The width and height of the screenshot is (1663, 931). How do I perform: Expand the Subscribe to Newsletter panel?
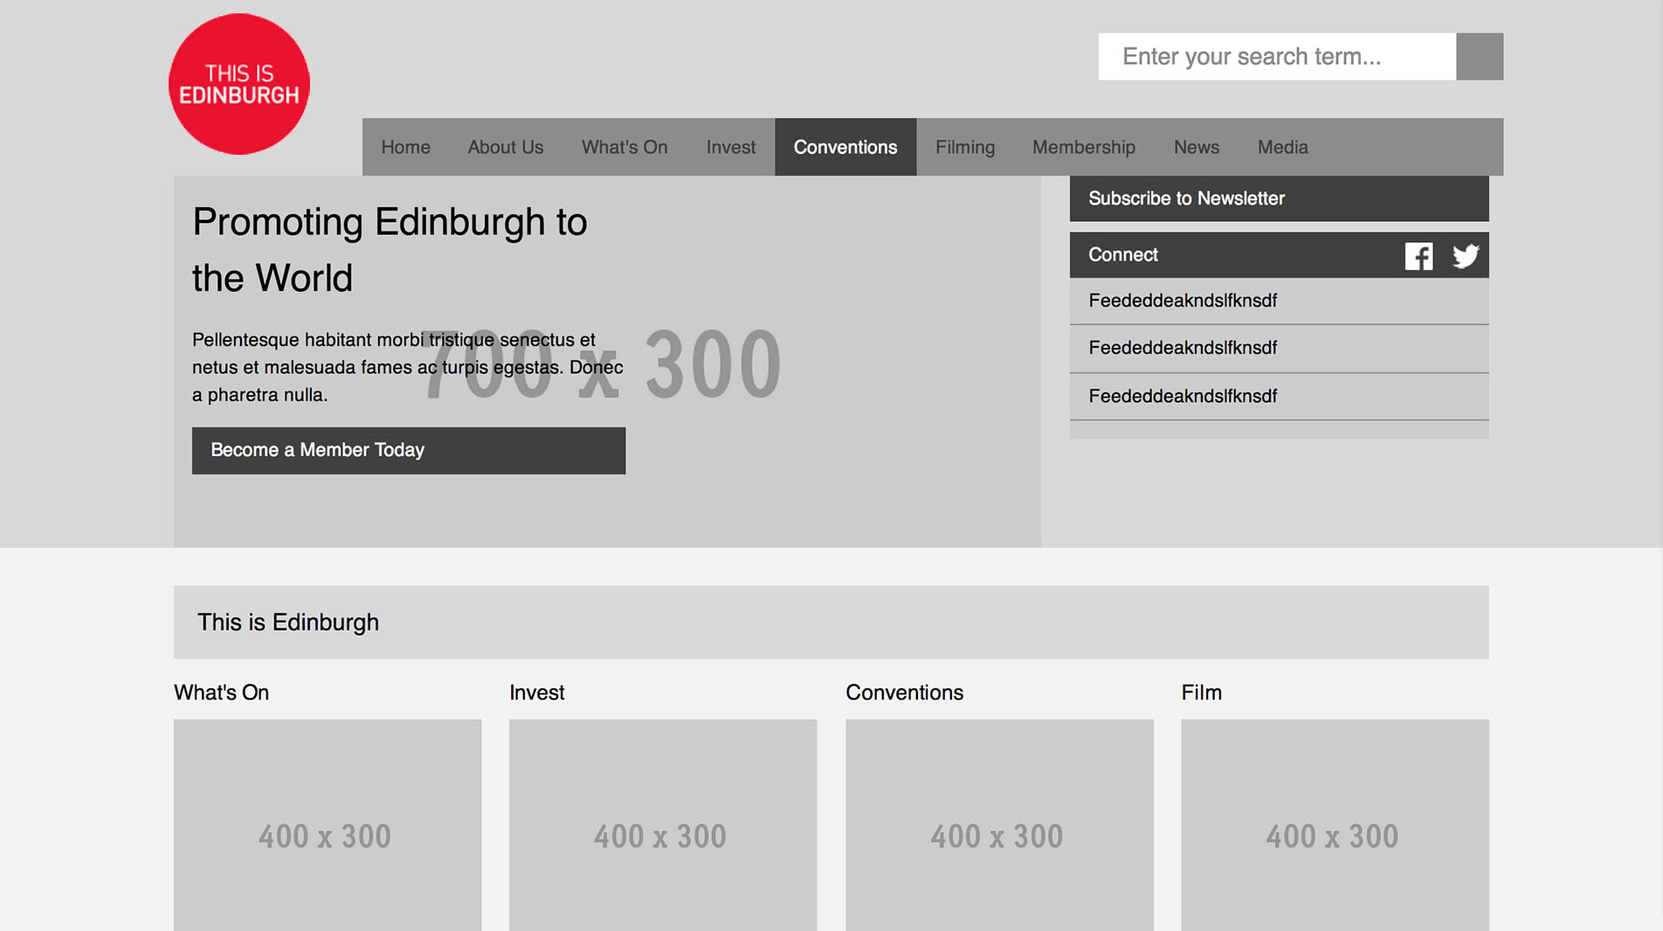pyautogui.click(x=1278, y=199)
